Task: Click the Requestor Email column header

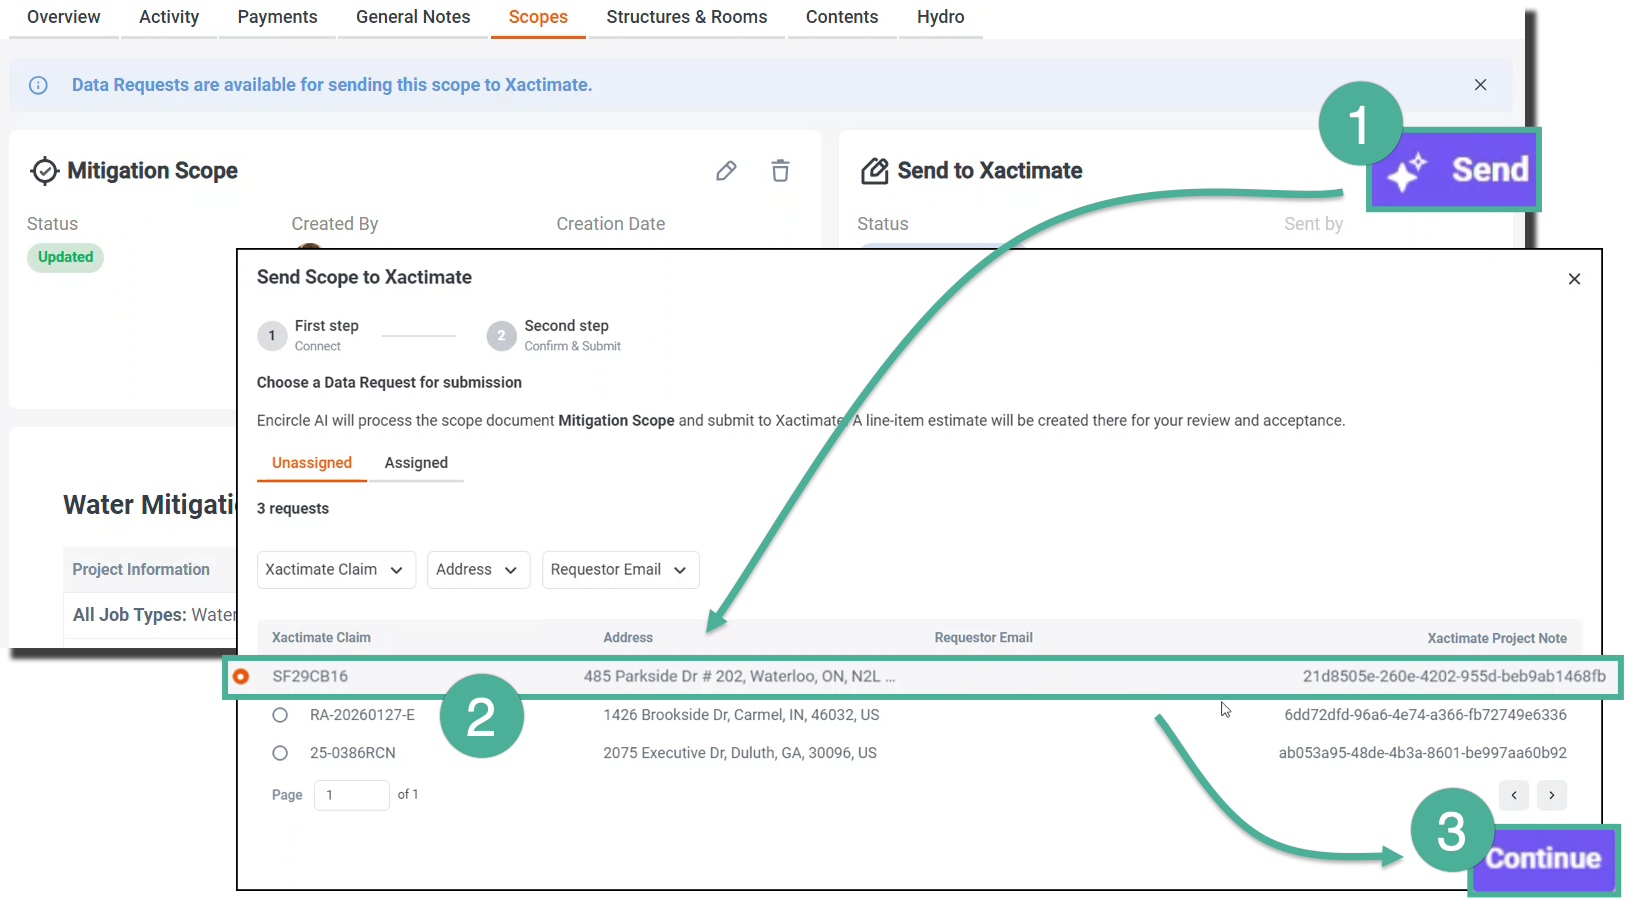Action: tap(984, 638)
